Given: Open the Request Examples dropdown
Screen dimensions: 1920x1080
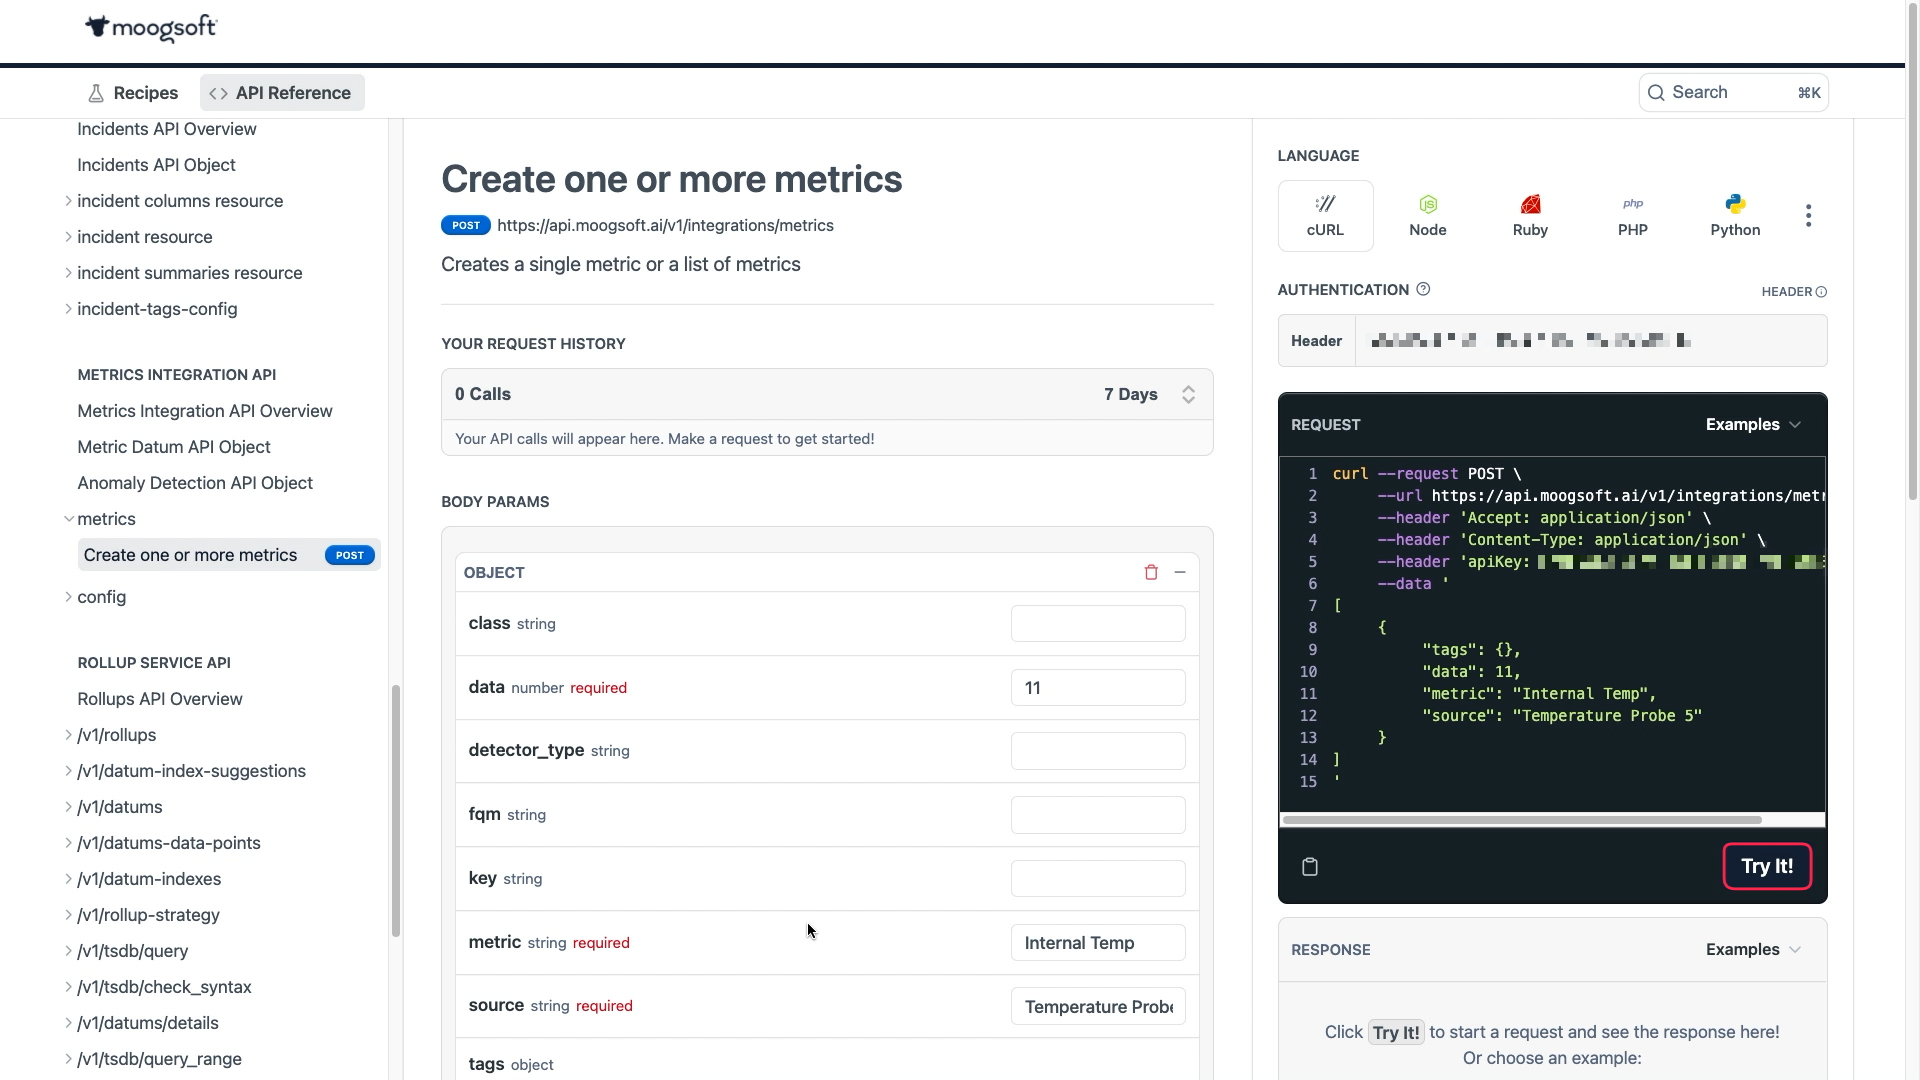Looking at the screenshot, I should tap(1753, 425).
